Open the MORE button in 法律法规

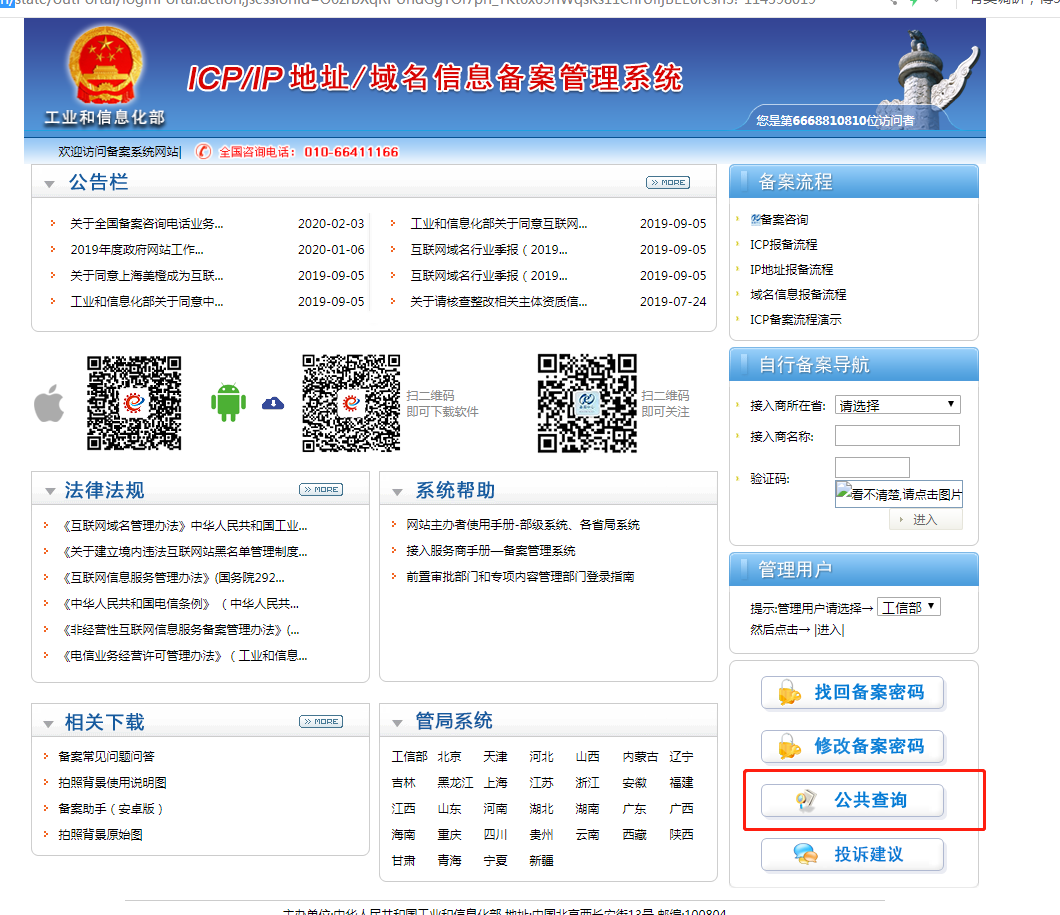pos(320,490)
